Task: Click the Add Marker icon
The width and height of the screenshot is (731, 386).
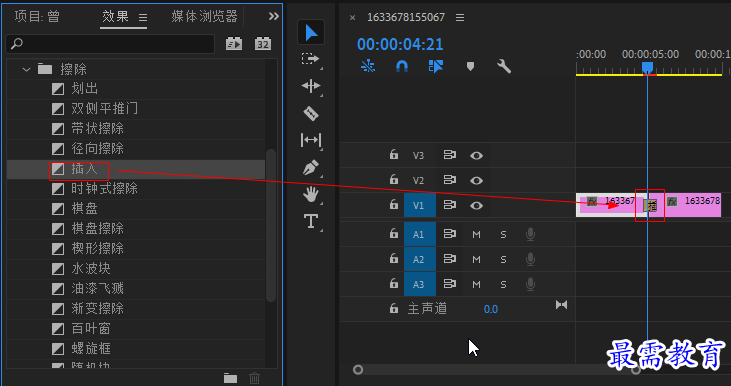Action: click(470, 66)
